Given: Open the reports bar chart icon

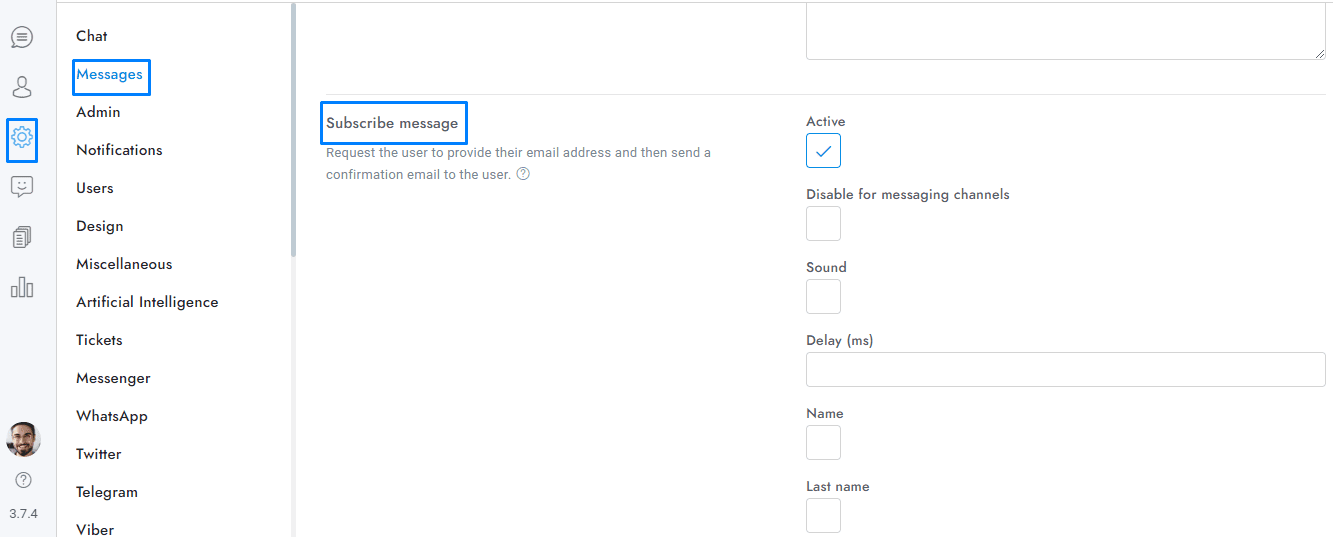Looking at the screenshot, I should (22, 287).
